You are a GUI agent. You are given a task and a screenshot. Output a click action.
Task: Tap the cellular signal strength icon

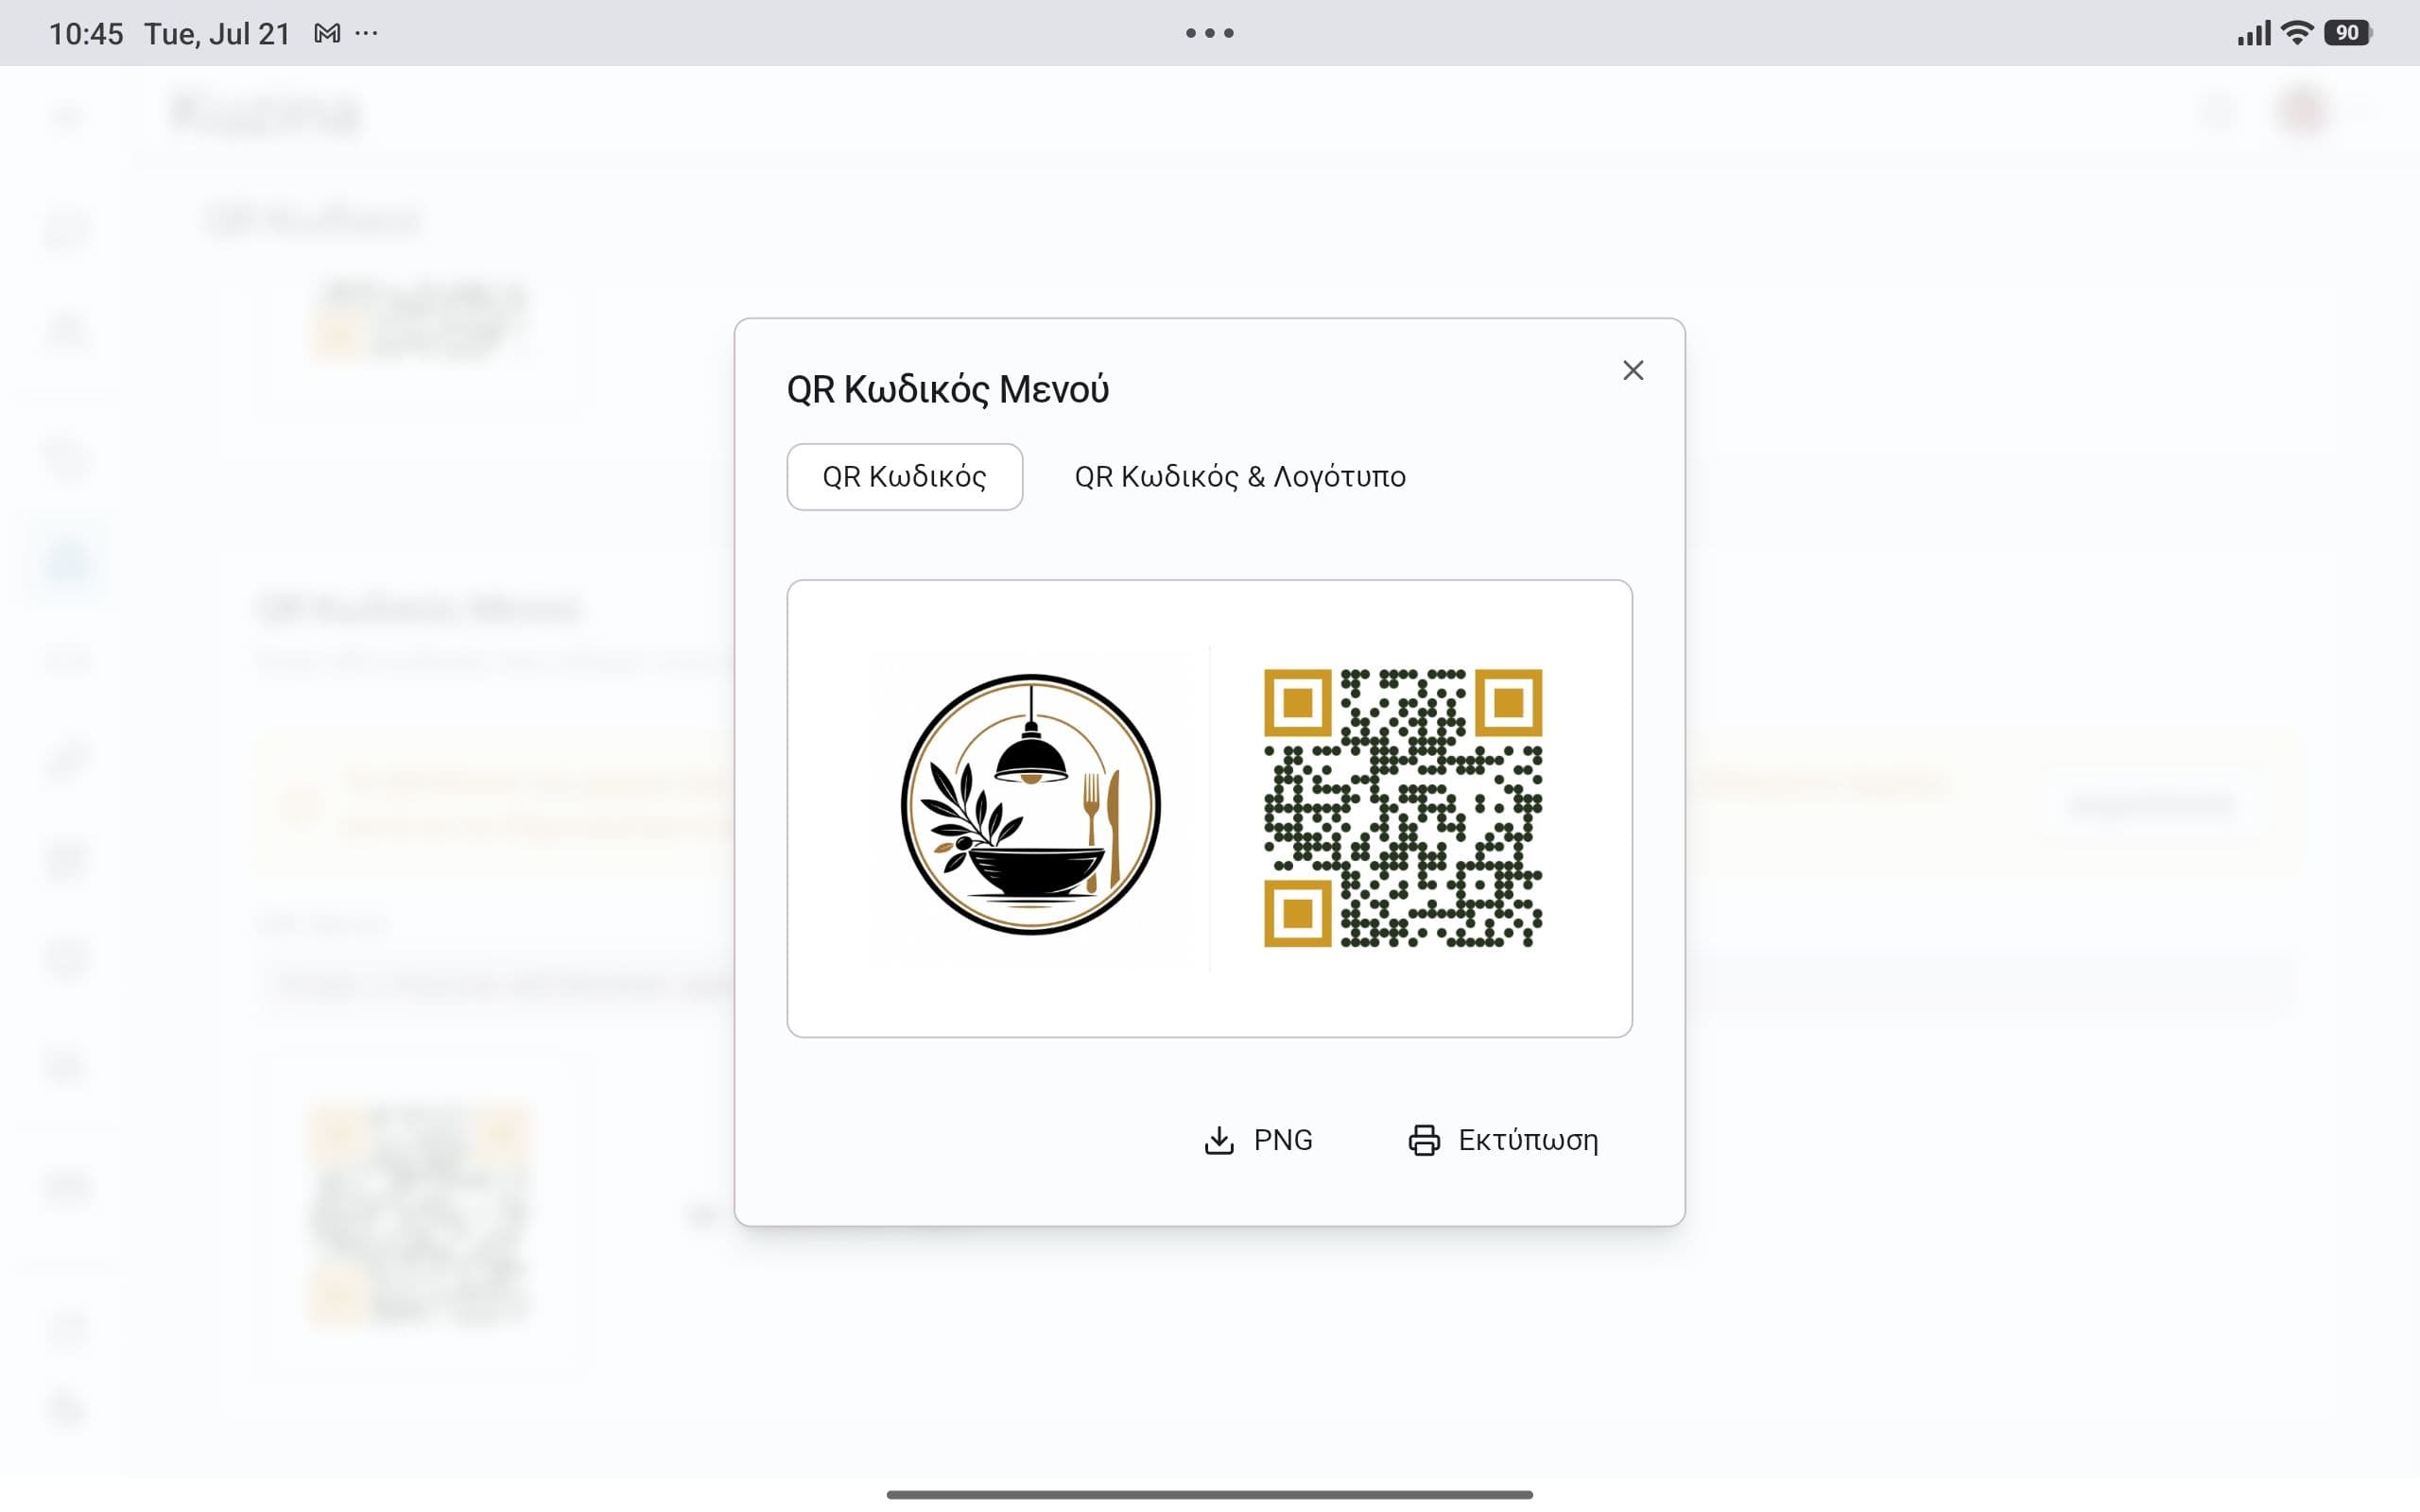(x=2254, y=33)
